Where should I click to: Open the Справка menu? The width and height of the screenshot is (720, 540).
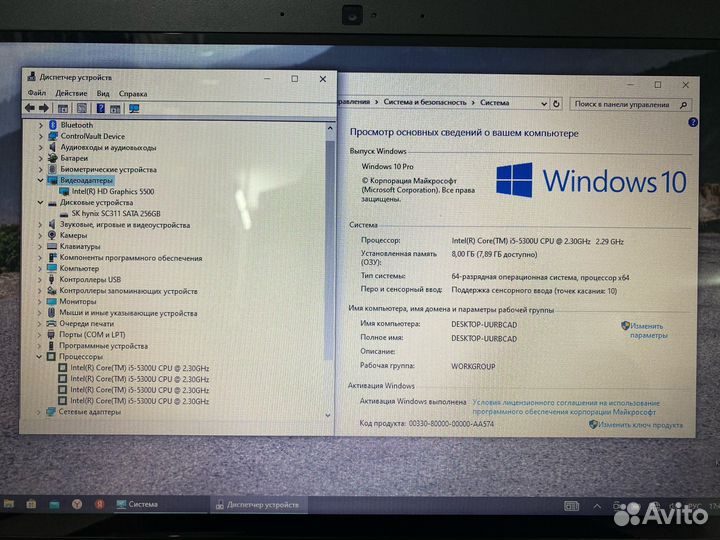(133, 94)
